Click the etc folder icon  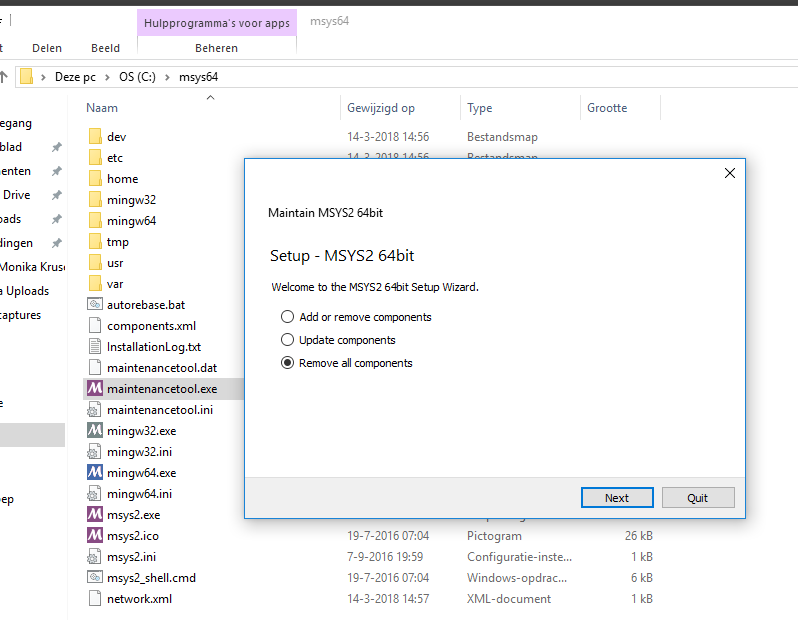[95, 157]
